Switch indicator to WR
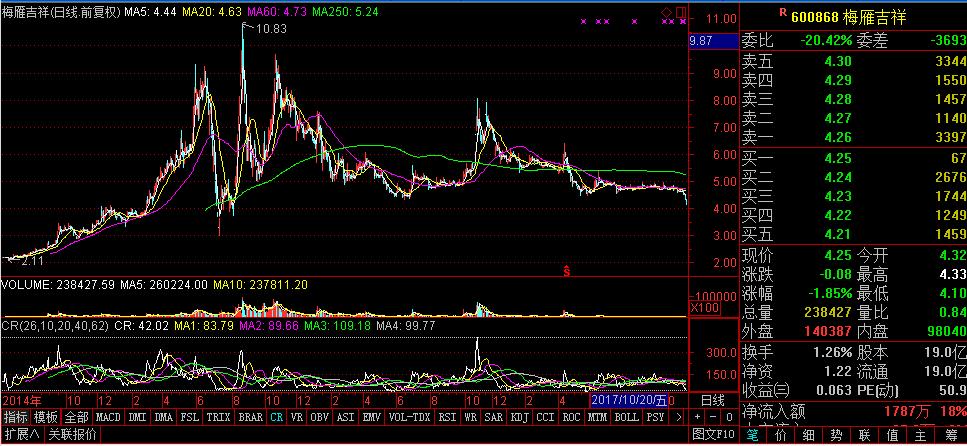Screen dimensions: 967x446 pyautogui.click(x=471, y=417)
